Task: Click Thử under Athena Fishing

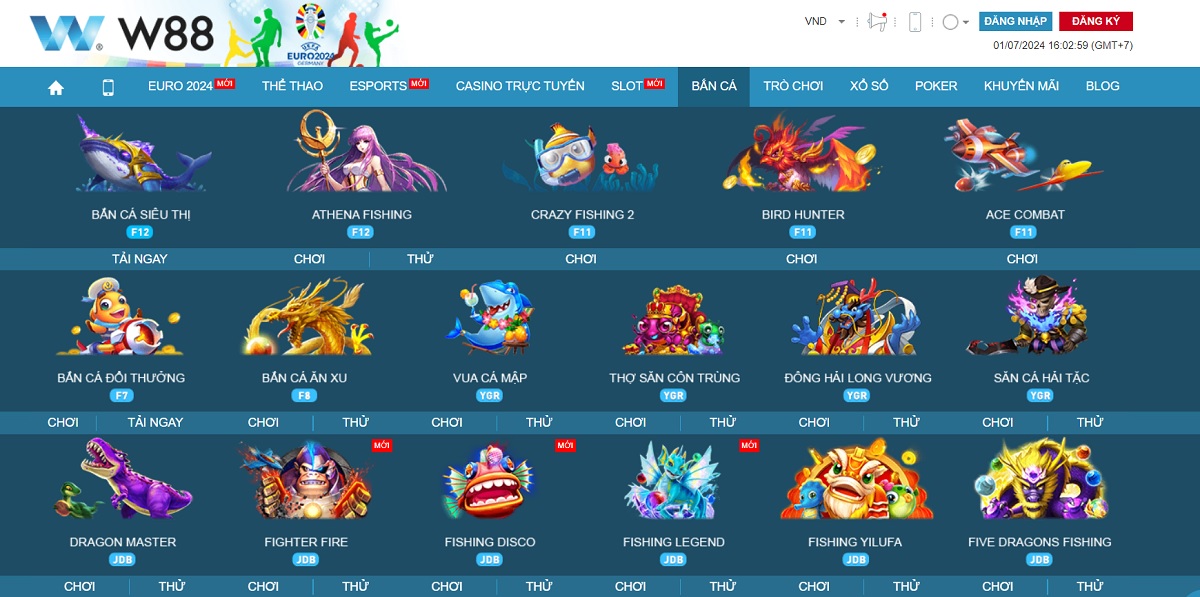Action: [x=420, y=259]
